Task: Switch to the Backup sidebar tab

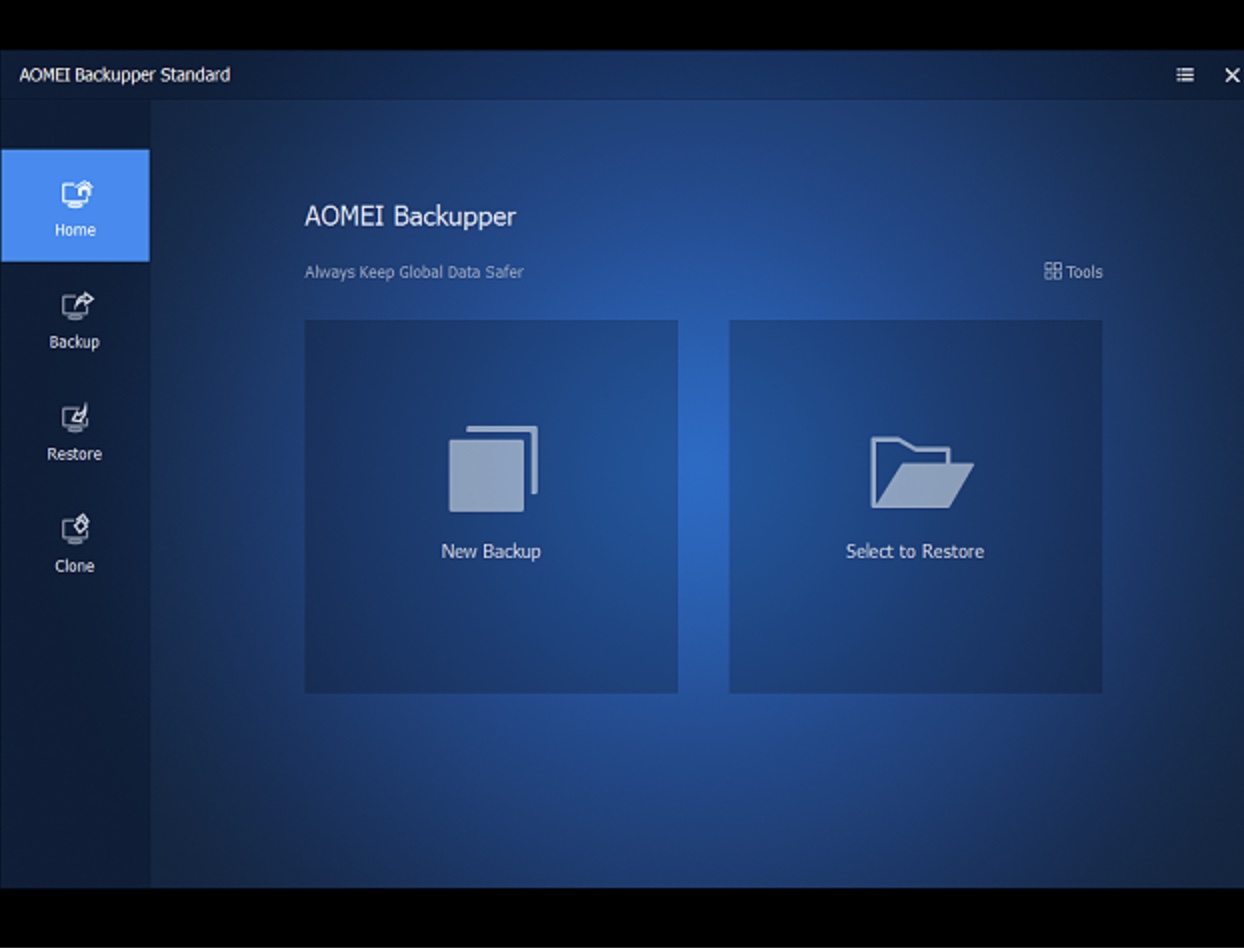Action: (x=75, y=320)
